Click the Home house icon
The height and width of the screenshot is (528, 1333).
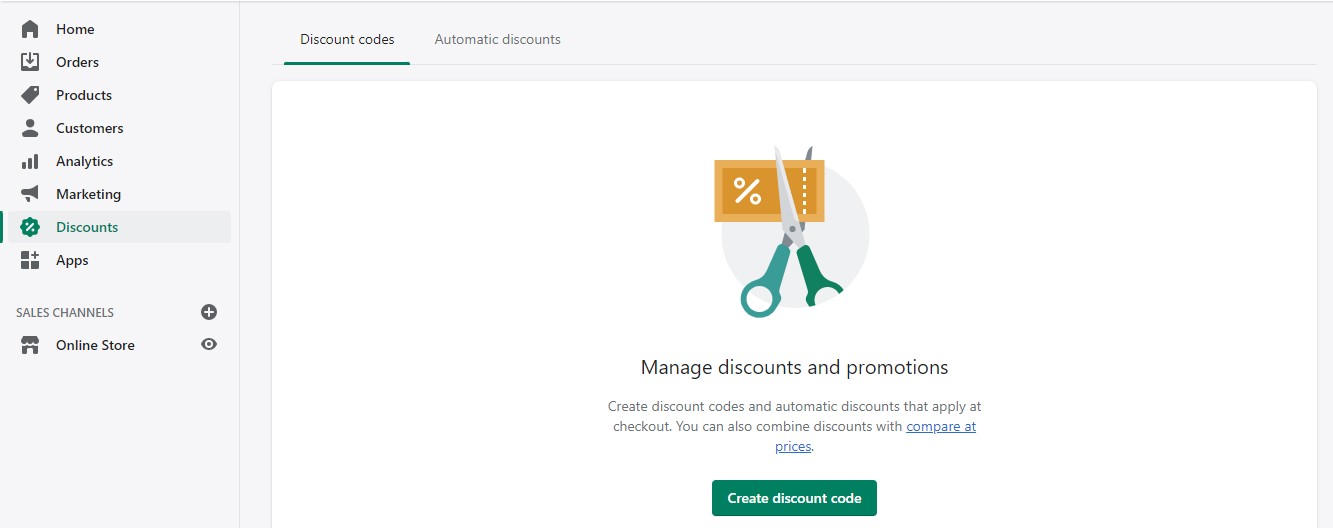(x=30, y=29)
